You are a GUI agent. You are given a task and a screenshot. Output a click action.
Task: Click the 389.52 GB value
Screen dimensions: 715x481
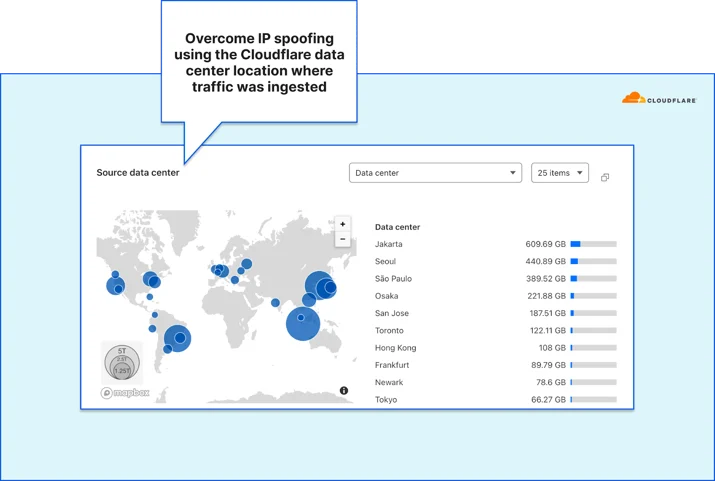[x=545, y=279]
